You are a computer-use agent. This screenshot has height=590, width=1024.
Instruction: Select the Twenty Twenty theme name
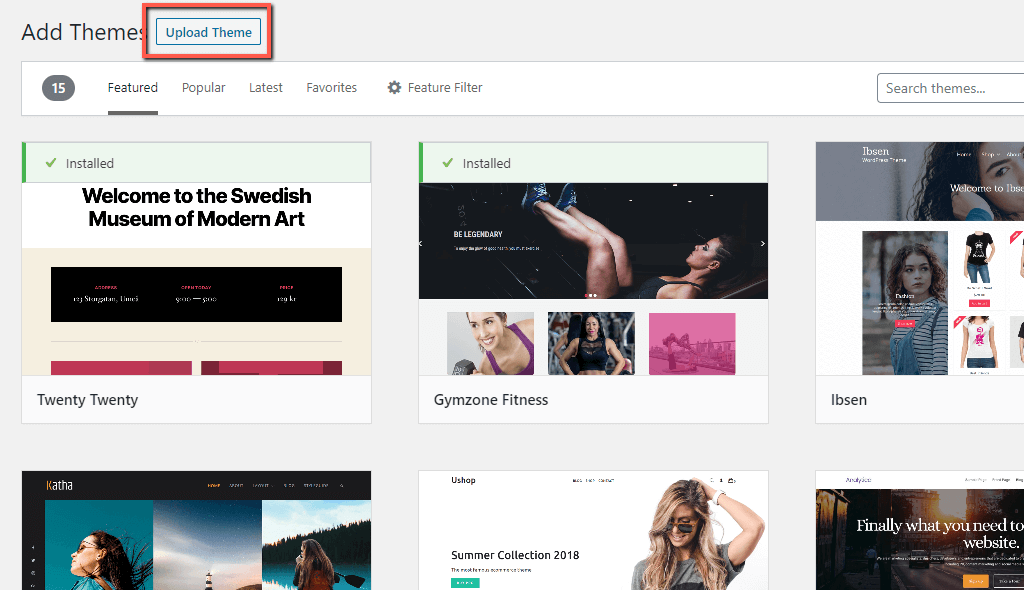(88, 400)
